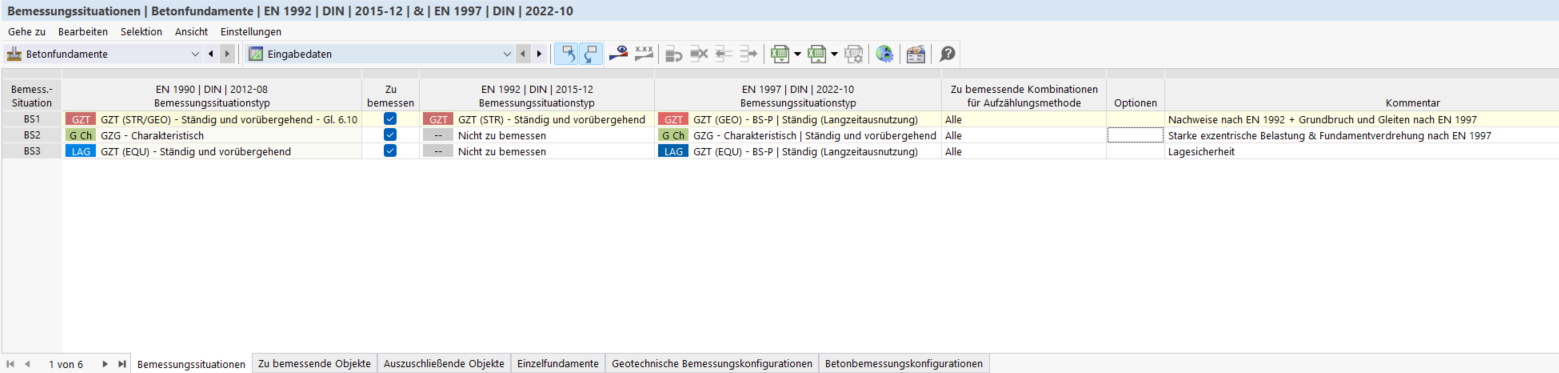This screenshot has height=373, width=1559.
Task: Select cell GZT (STR) - Ständig und vorübergehend
Action: point(537,119)
